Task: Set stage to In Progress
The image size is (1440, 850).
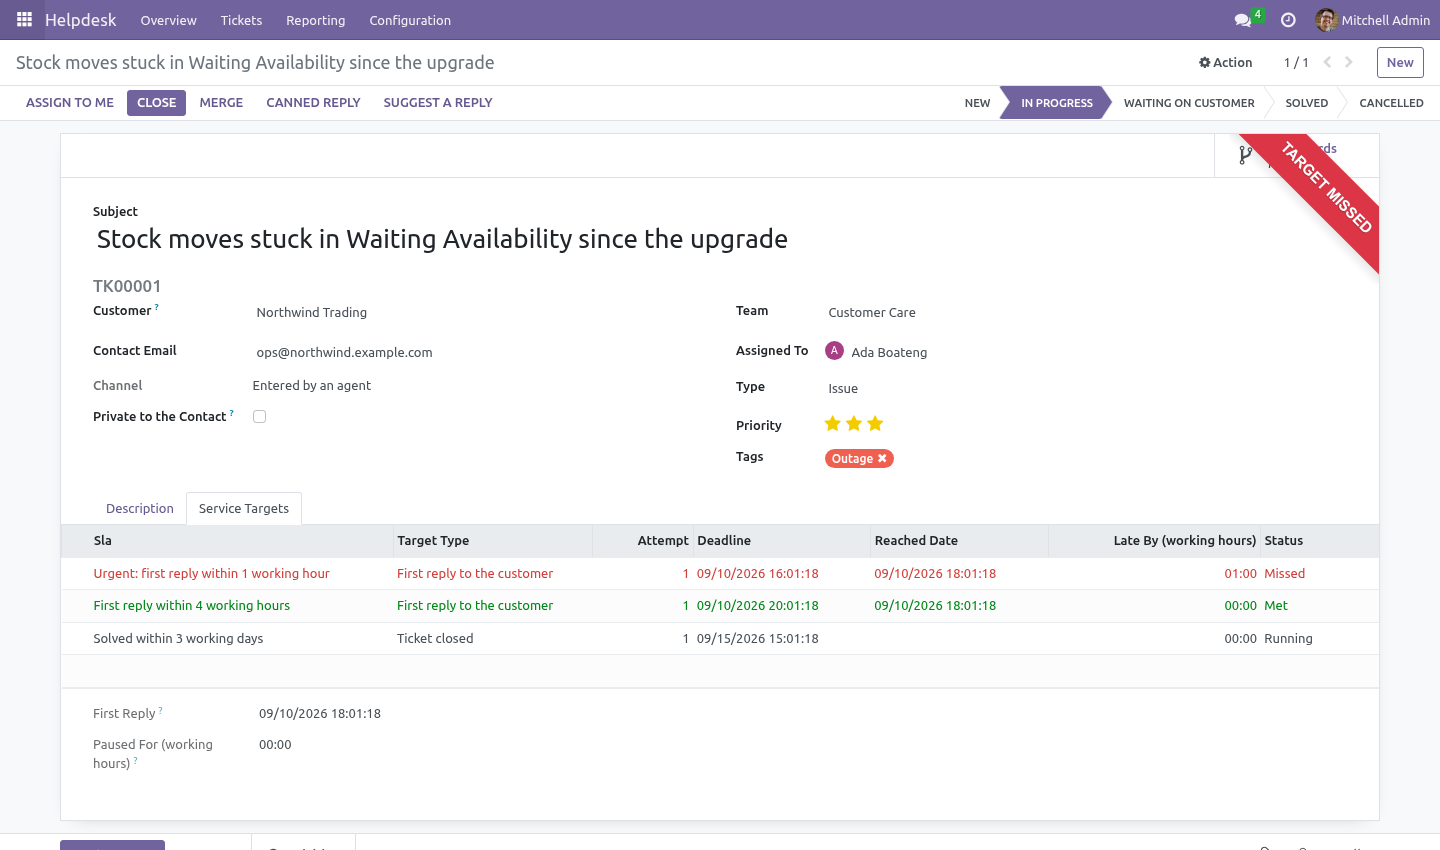Action: (1056, 103)
